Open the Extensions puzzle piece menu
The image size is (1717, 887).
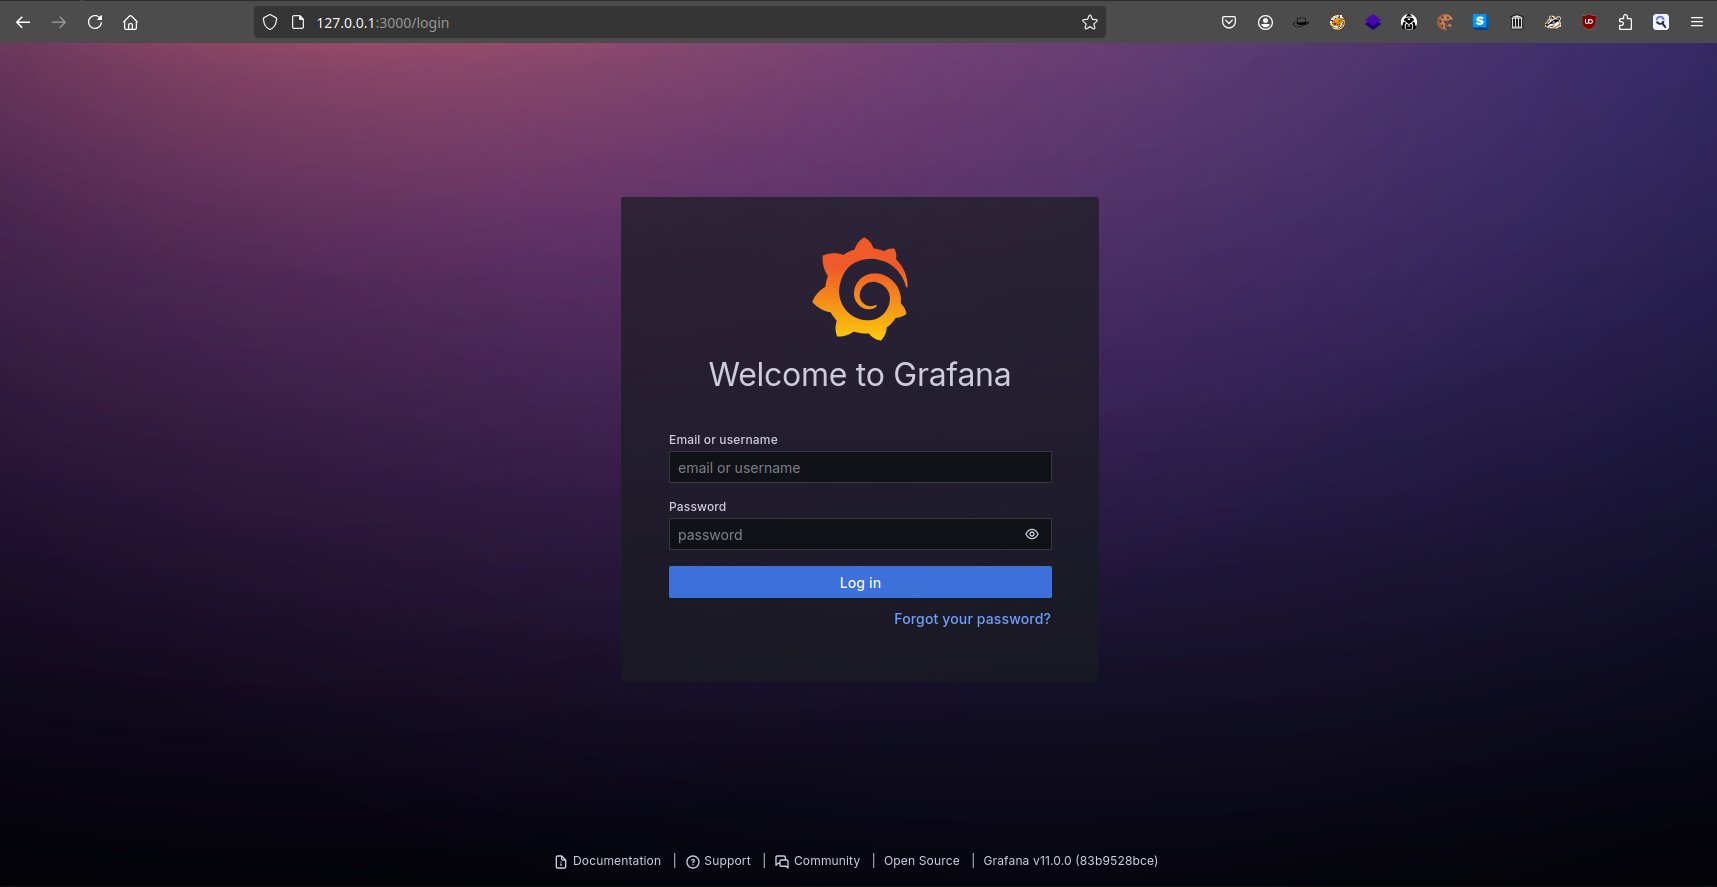tap(1625, 22)
